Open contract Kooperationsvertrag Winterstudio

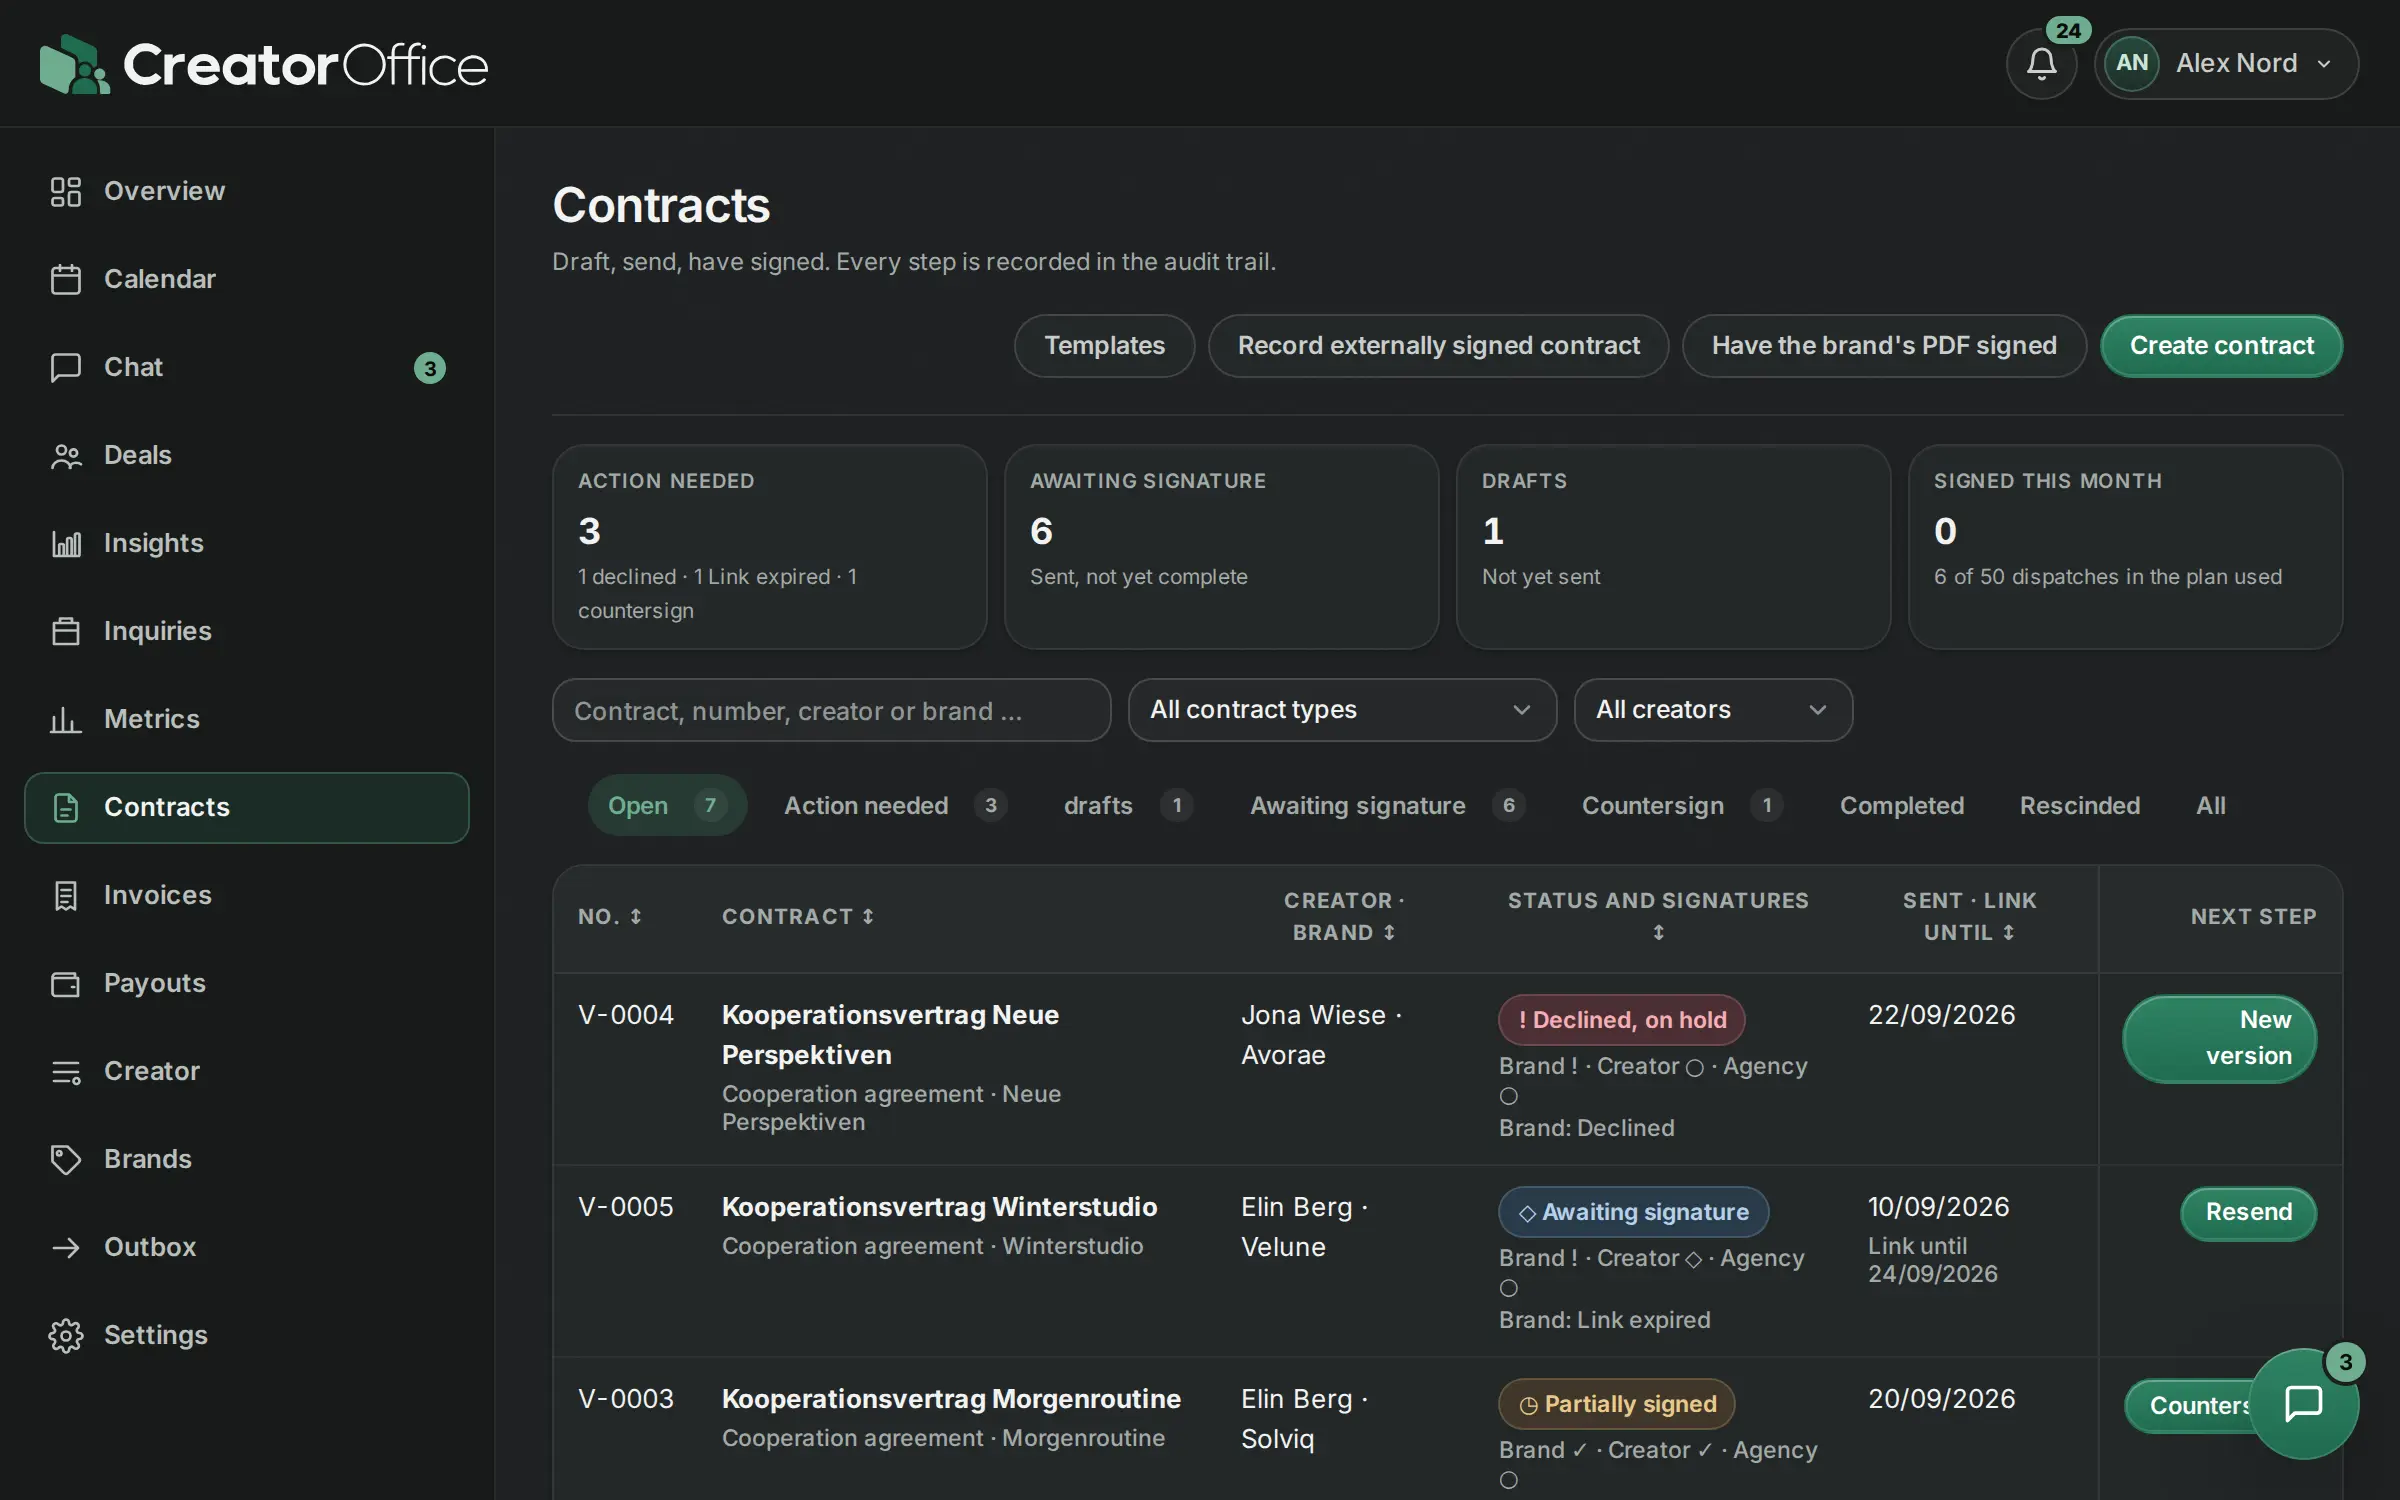tap(939, 1207)
